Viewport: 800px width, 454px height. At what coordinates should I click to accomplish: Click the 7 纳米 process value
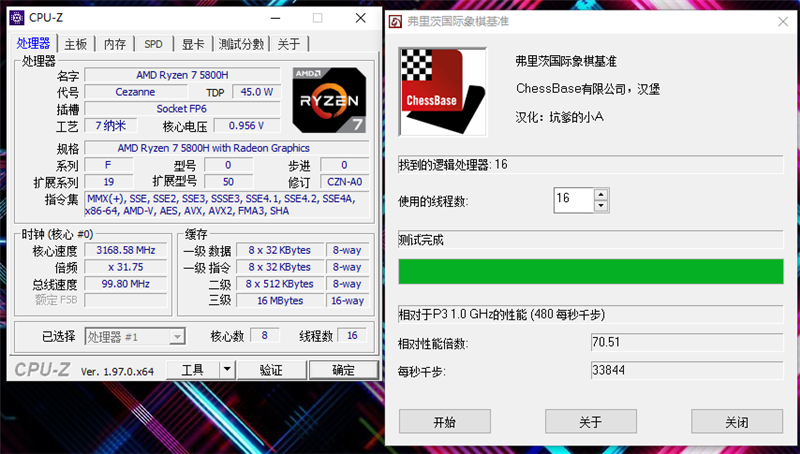click(110, 125)
